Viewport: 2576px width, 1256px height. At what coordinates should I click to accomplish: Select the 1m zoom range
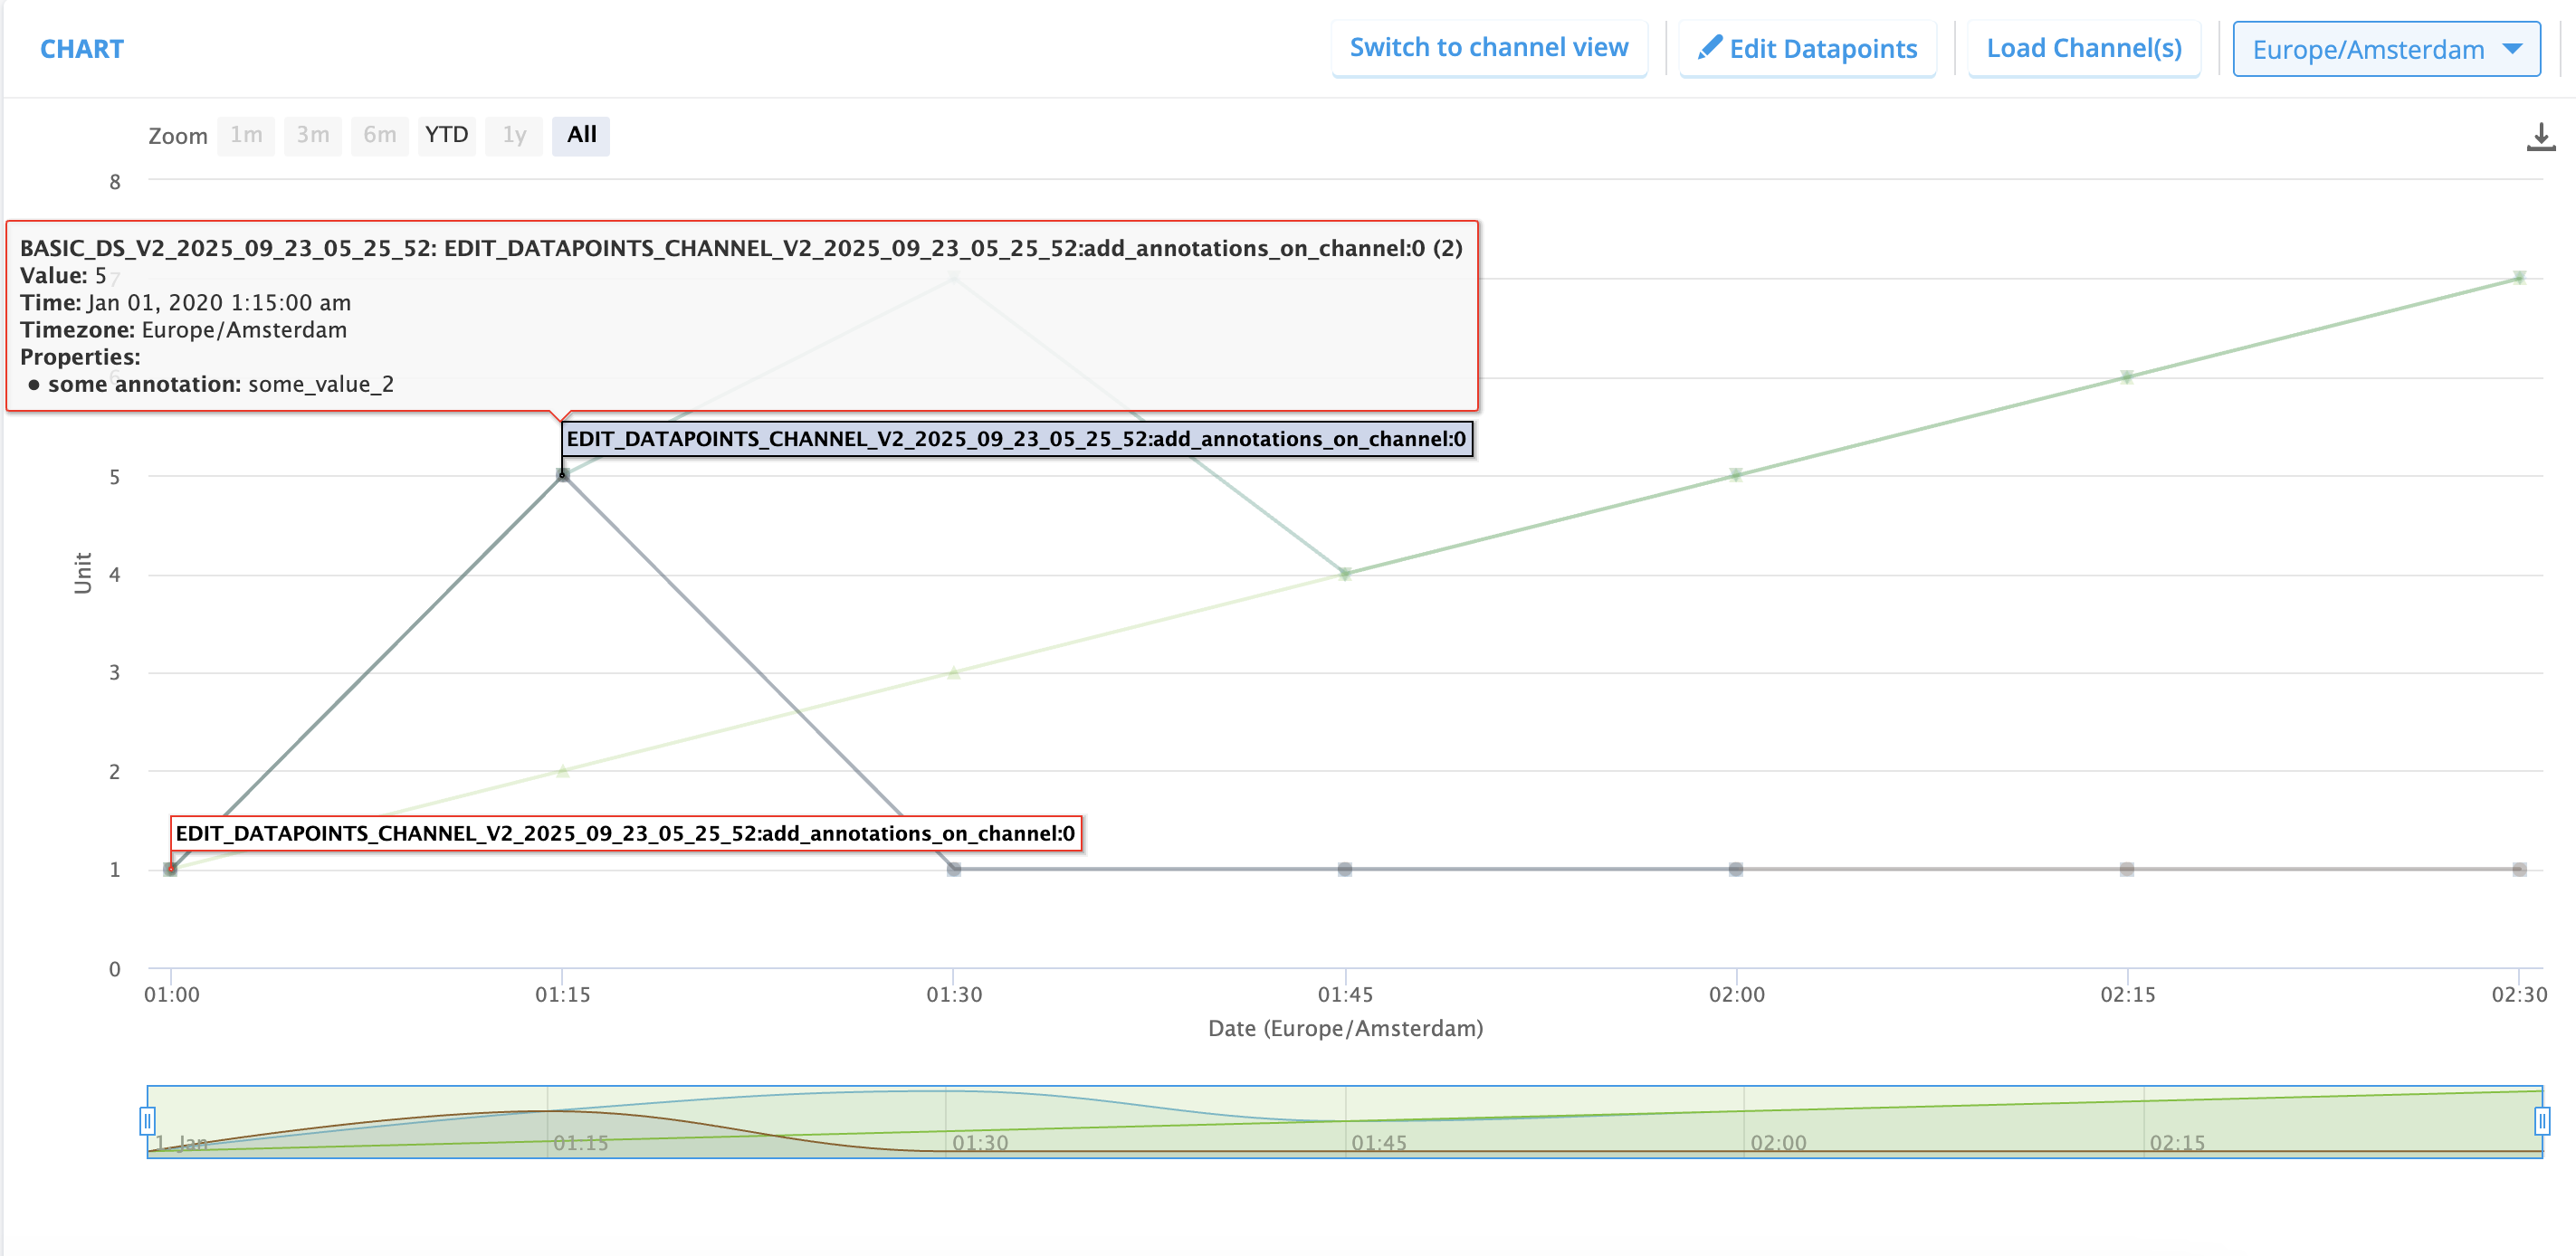coord(246,135)
